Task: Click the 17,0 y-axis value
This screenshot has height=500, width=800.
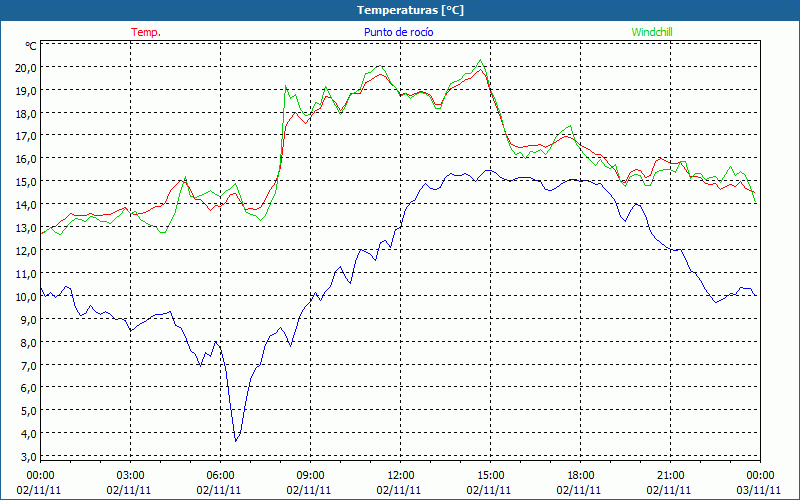Action: pyautogui.click(x=26, y=136)
